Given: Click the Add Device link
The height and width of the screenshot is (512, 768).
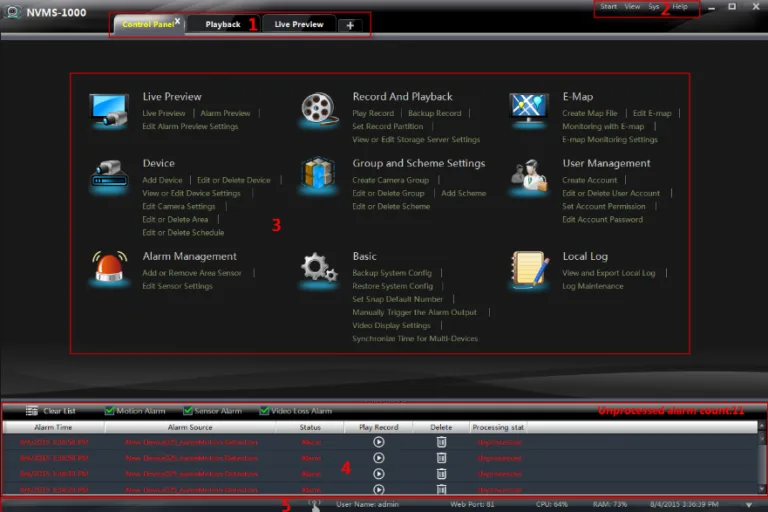Looking at the screenshot, I should point(162,180).
